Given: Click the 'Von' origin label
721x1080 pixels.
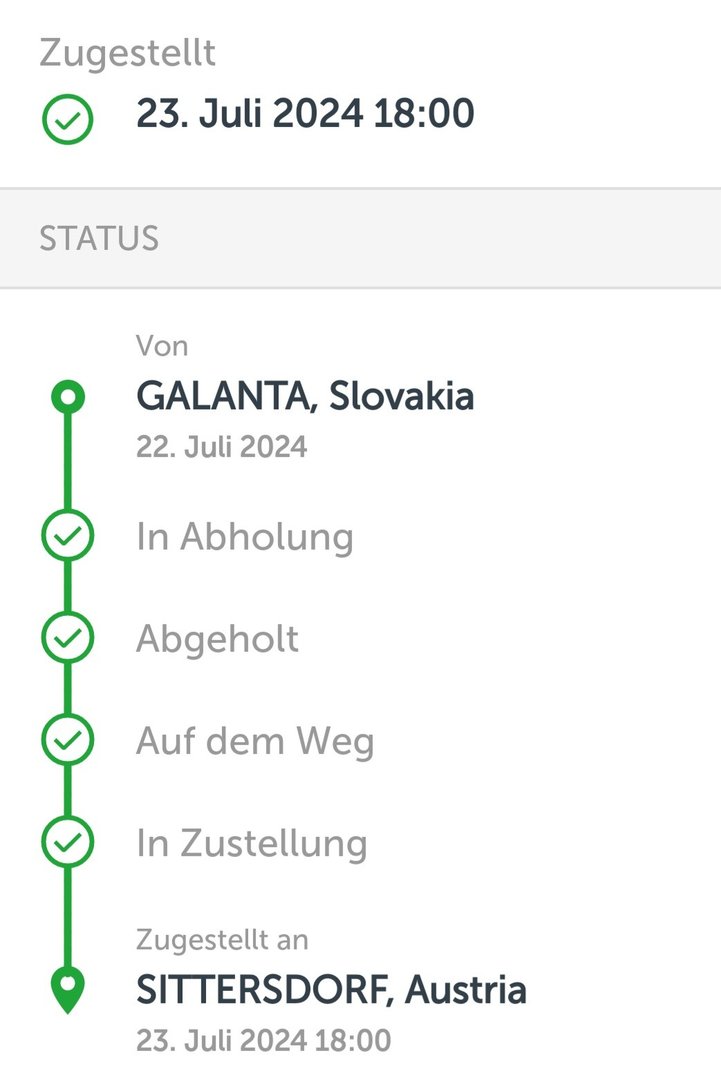Looking at the screenshot, I should tap(162, 346).
